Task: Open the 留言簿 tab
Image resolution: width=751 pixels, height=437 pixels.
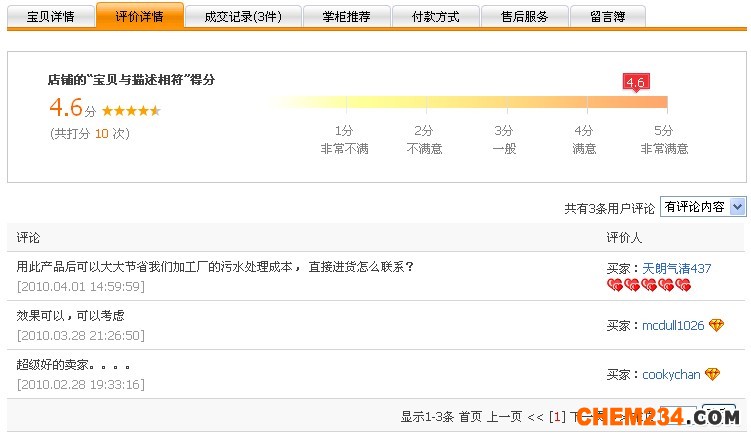Action: tap(609, 16)
